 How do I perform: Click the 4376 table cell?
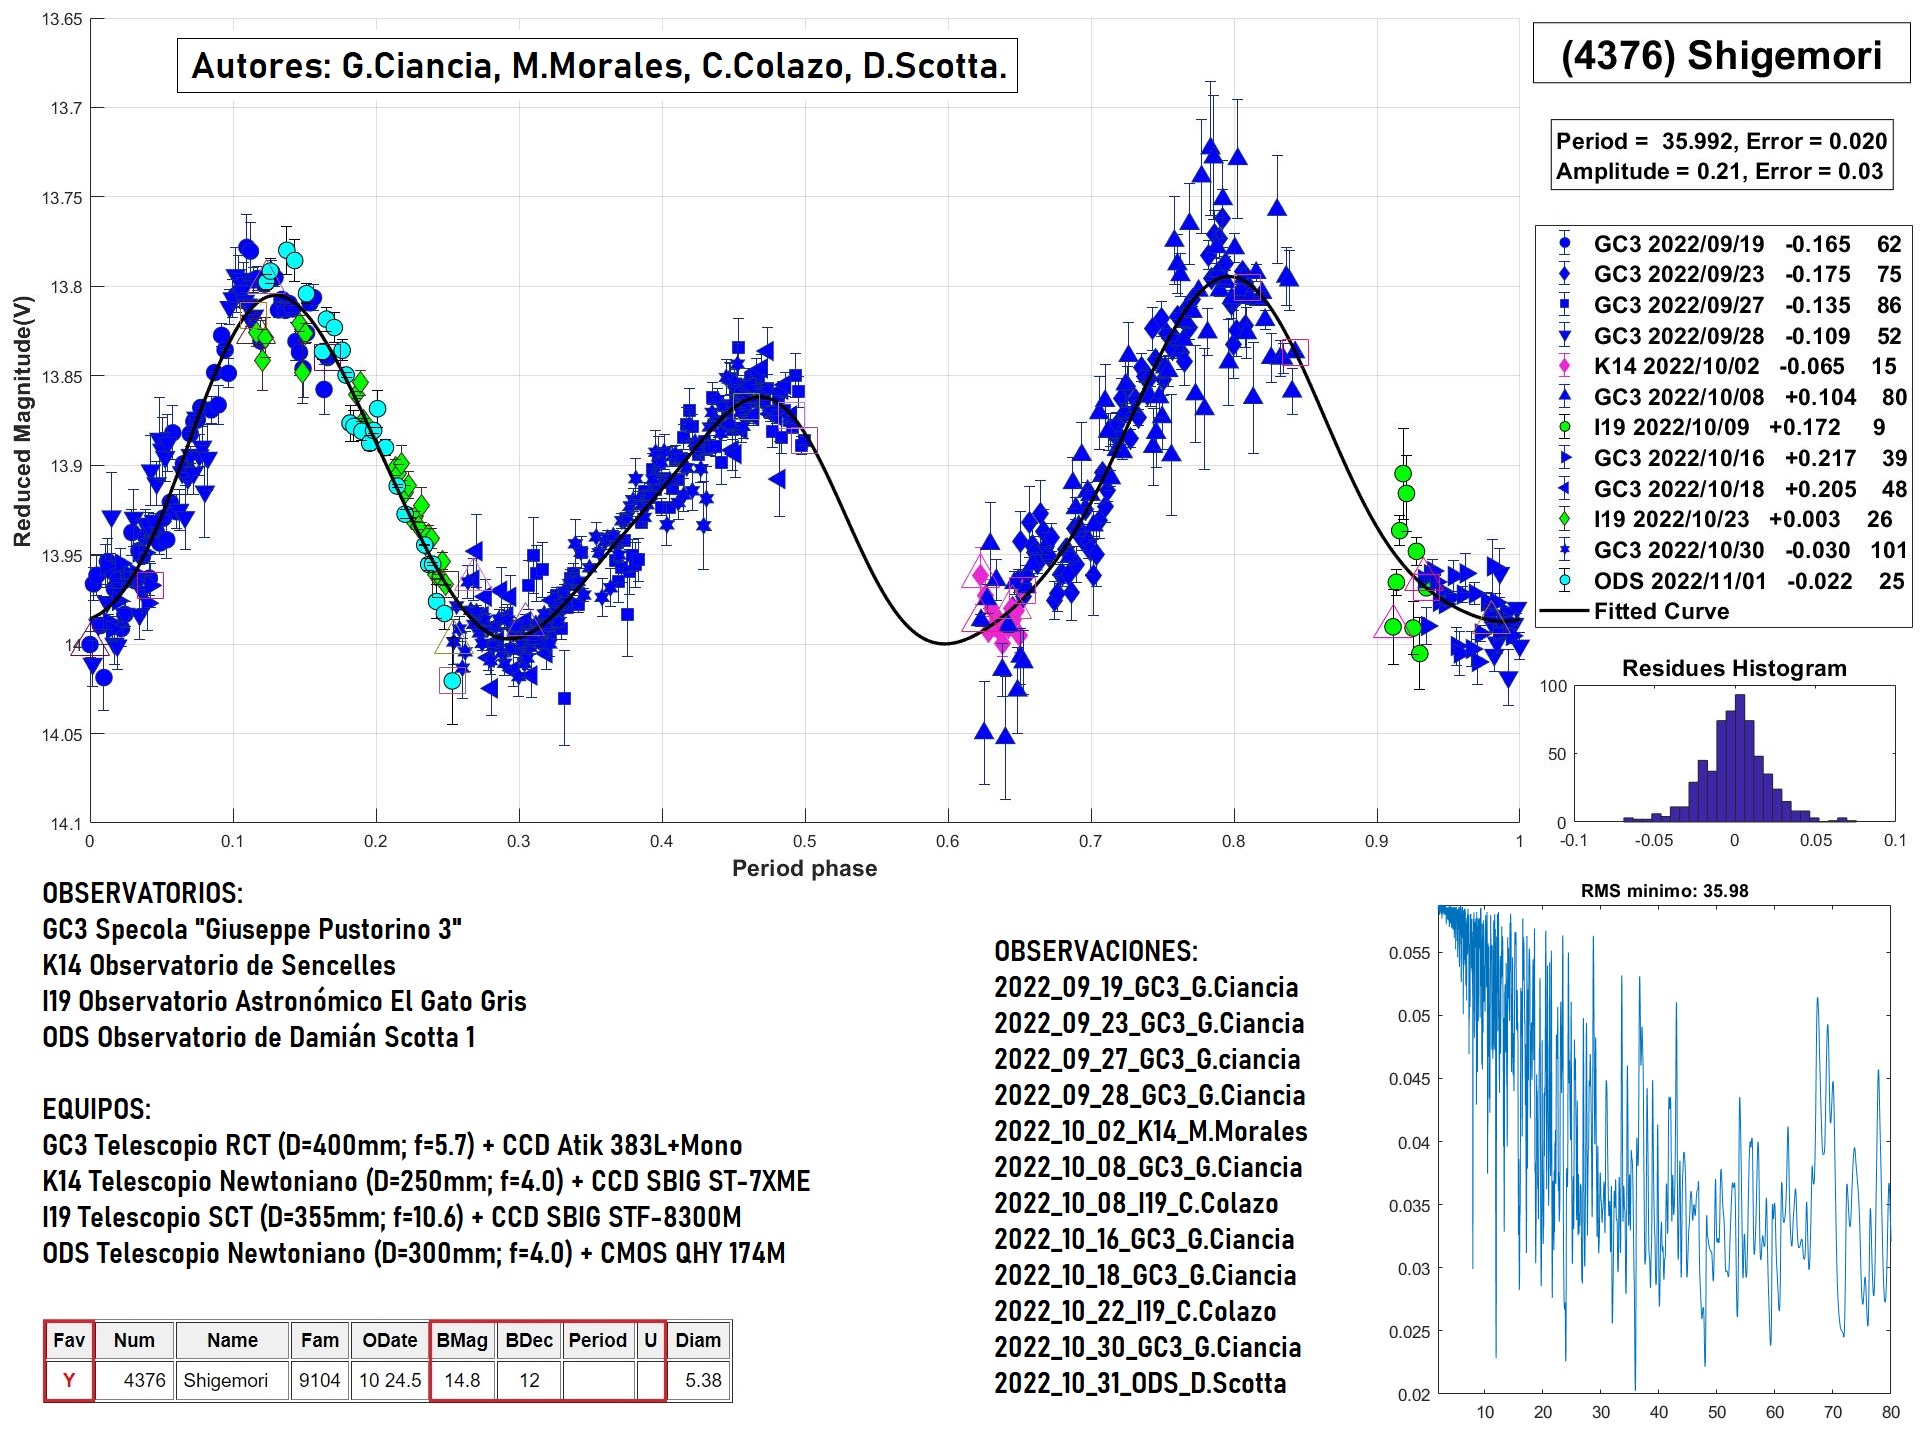coord(134,1380)
